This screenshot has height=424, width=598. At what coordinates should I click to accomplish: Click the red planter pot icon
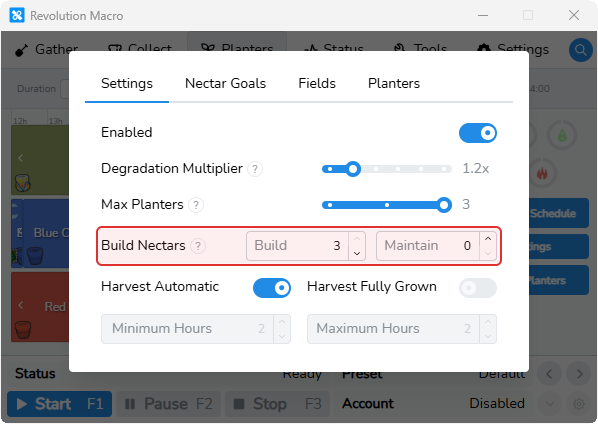(x=23, y=329)
